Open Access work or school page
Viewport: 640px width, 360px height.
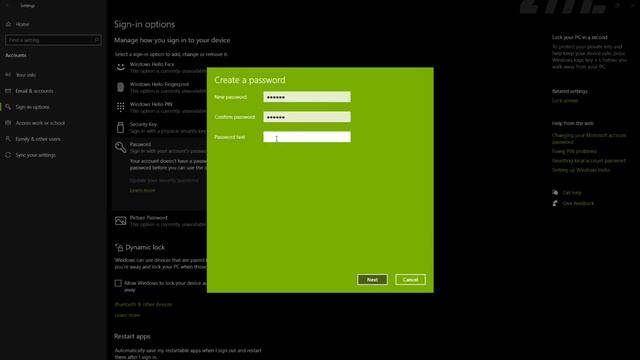tap(40, 123)
